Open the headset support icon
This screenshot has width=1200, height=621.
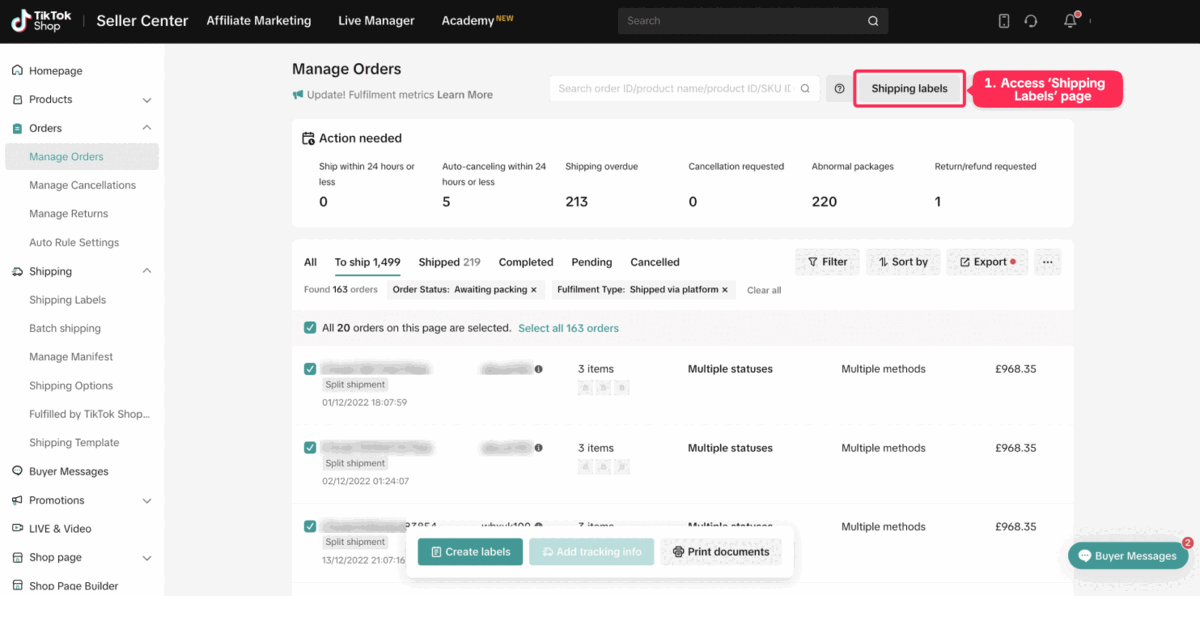[x=1031, y=21]
